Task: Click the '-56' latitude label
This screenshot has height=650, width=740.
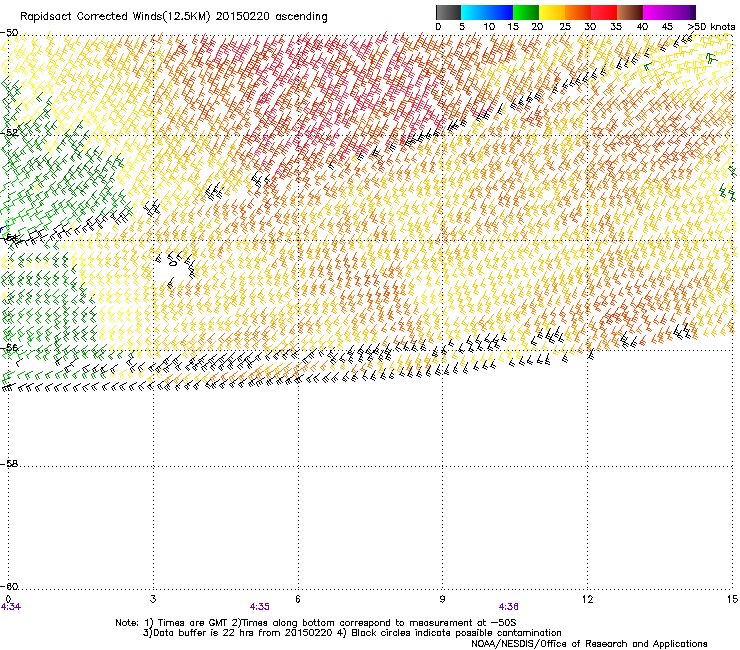Action: click(x=9, y=347)
